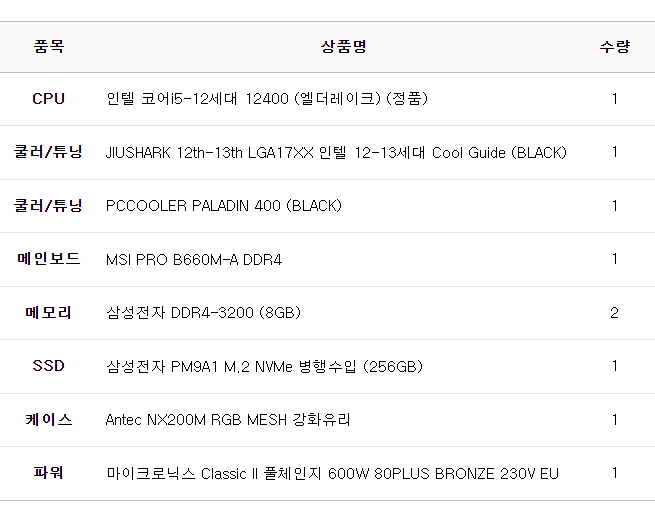Click the quantity value in the CPU row
The width and height of the screenshot is (655, 512).
coord(614,99)
